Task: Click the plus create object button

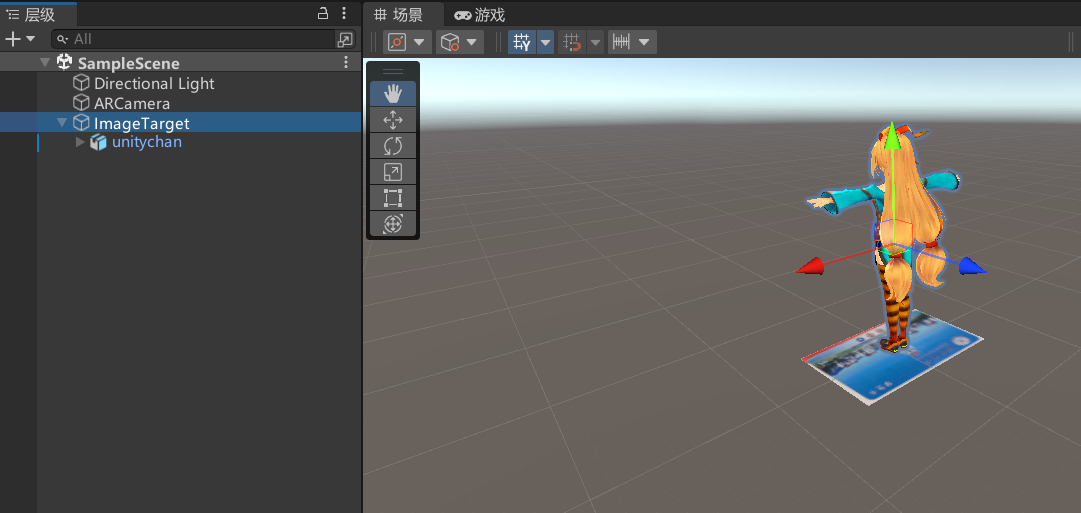Action: coord(12,39)
